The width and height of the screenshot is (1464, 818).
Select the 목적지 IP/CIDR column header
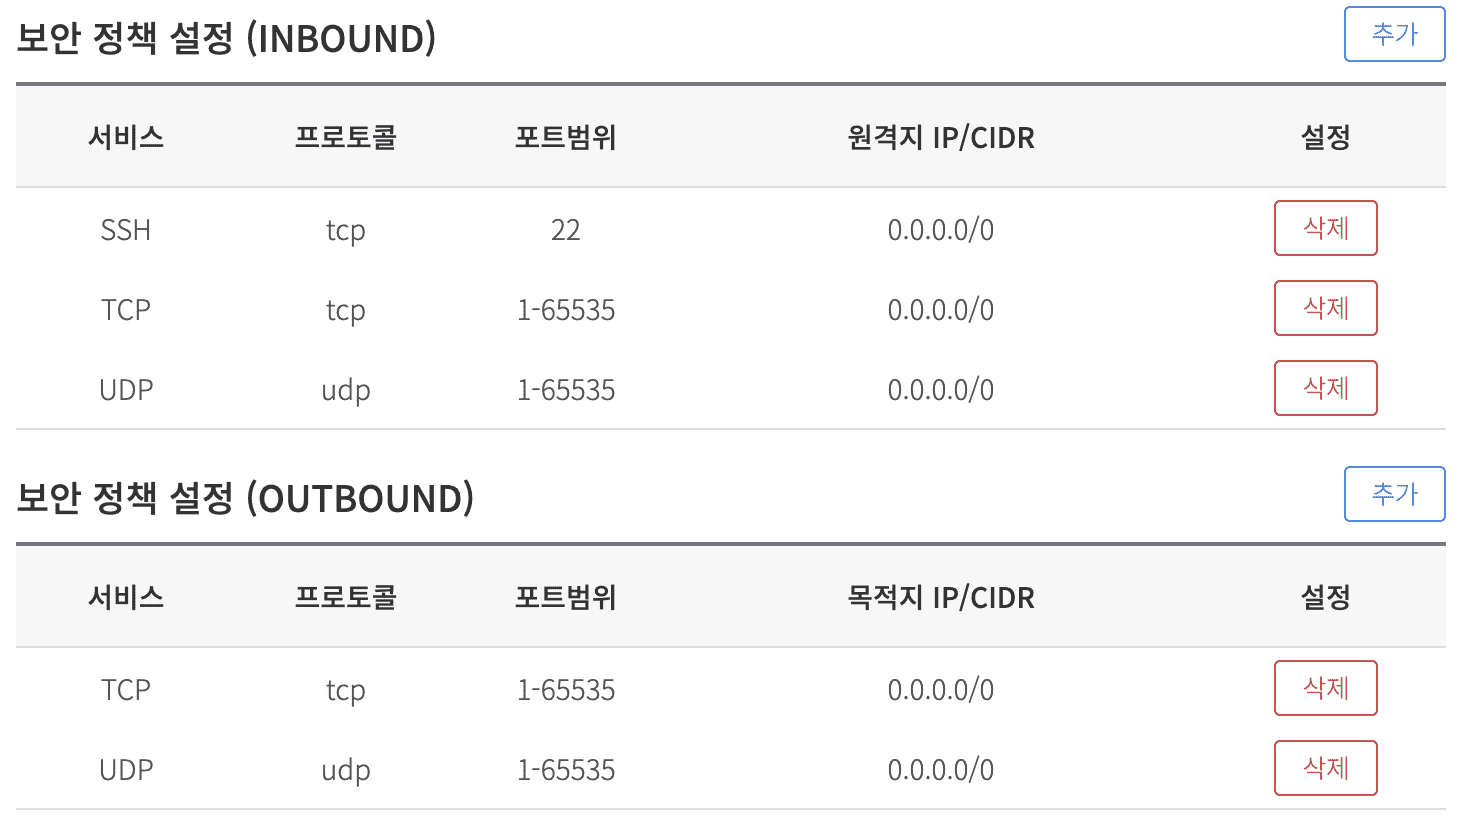[x=941, y=597]
